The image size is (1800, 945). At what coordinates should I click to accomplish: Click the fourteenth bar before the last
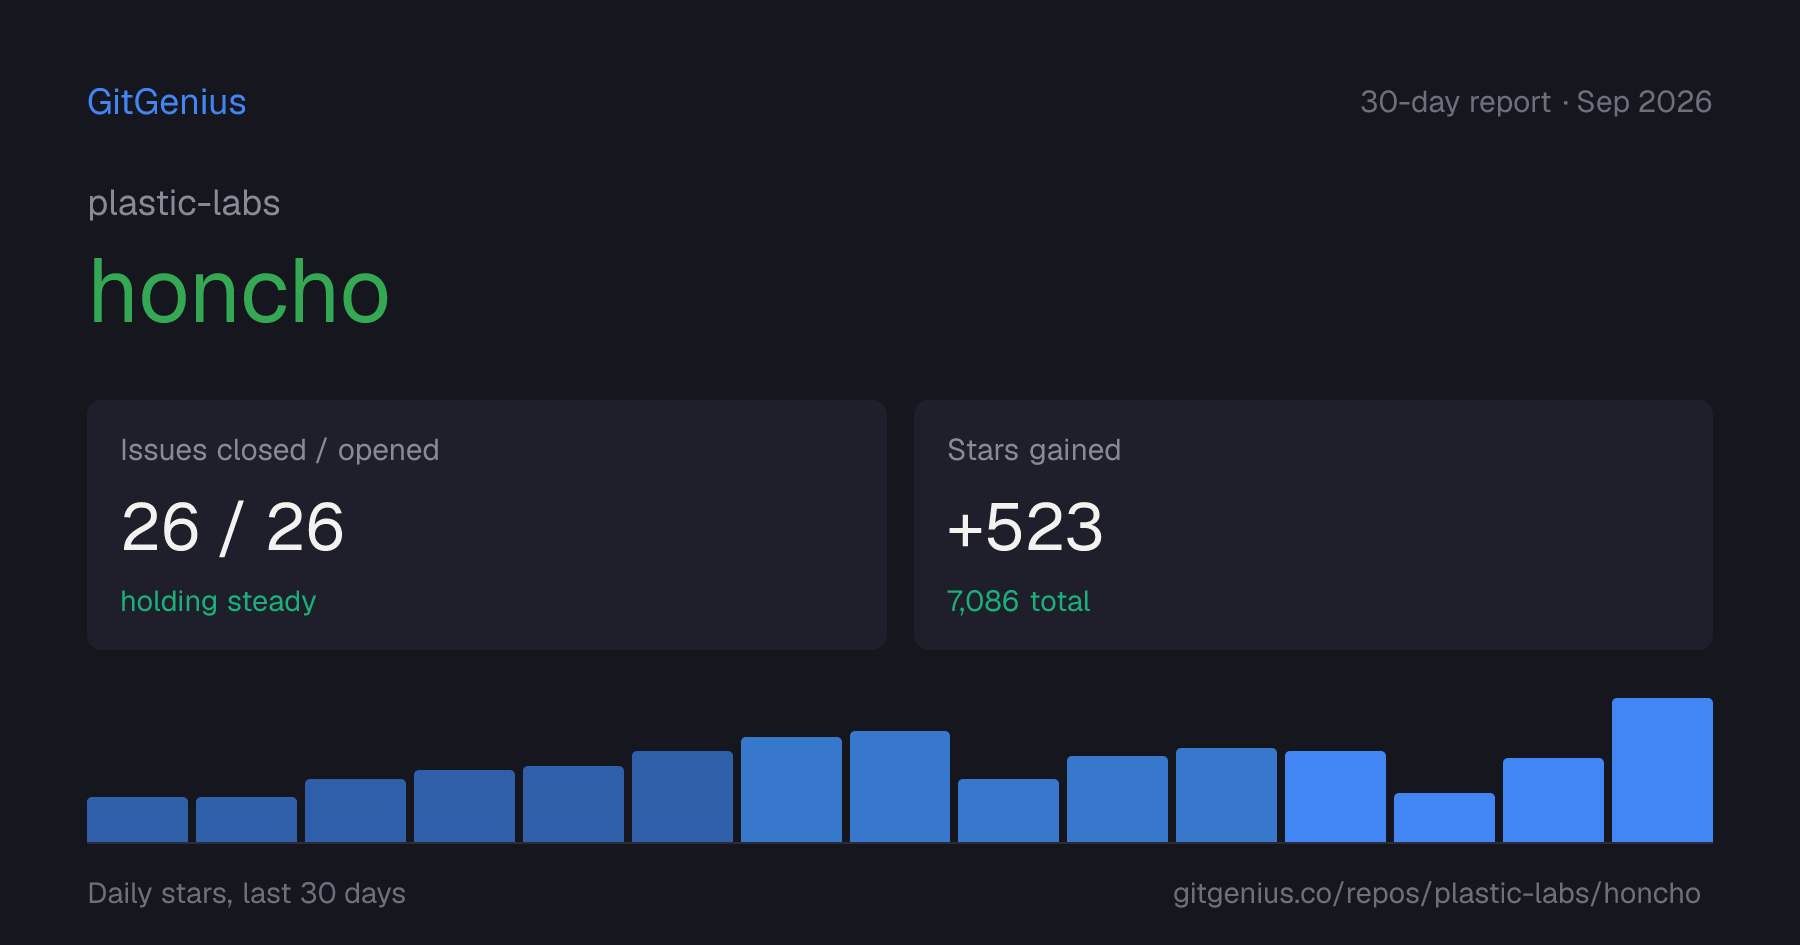point(1553,800)
